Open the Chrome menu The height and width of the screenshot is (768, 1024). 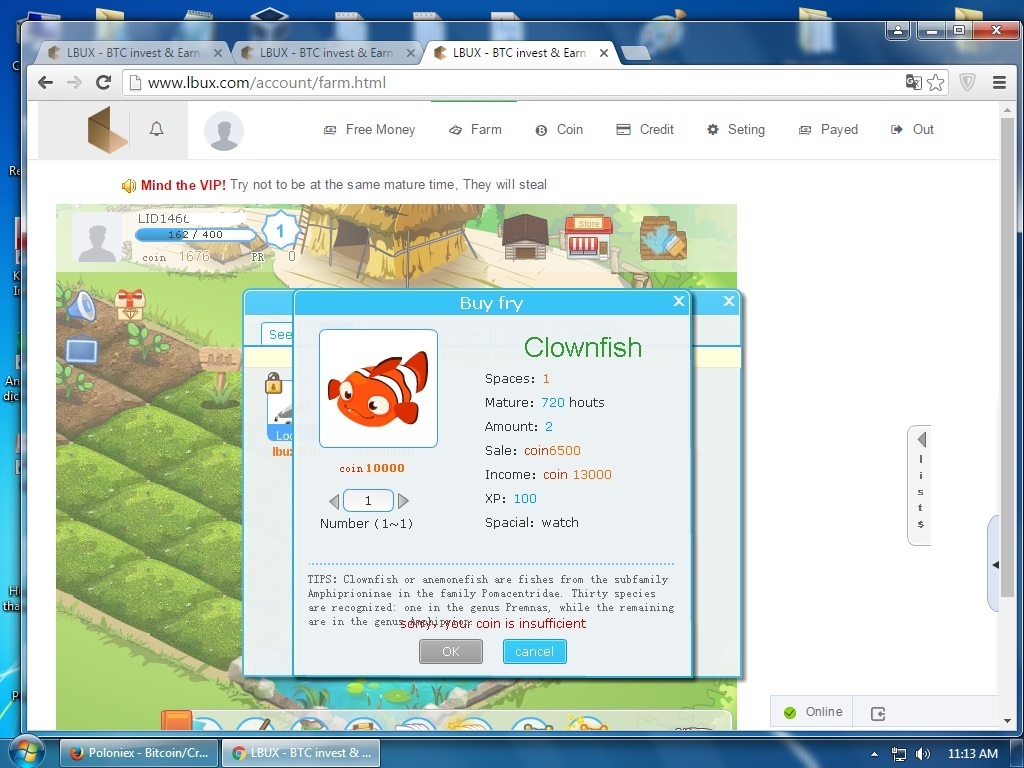pyautogui.click(x=999, y=82)
